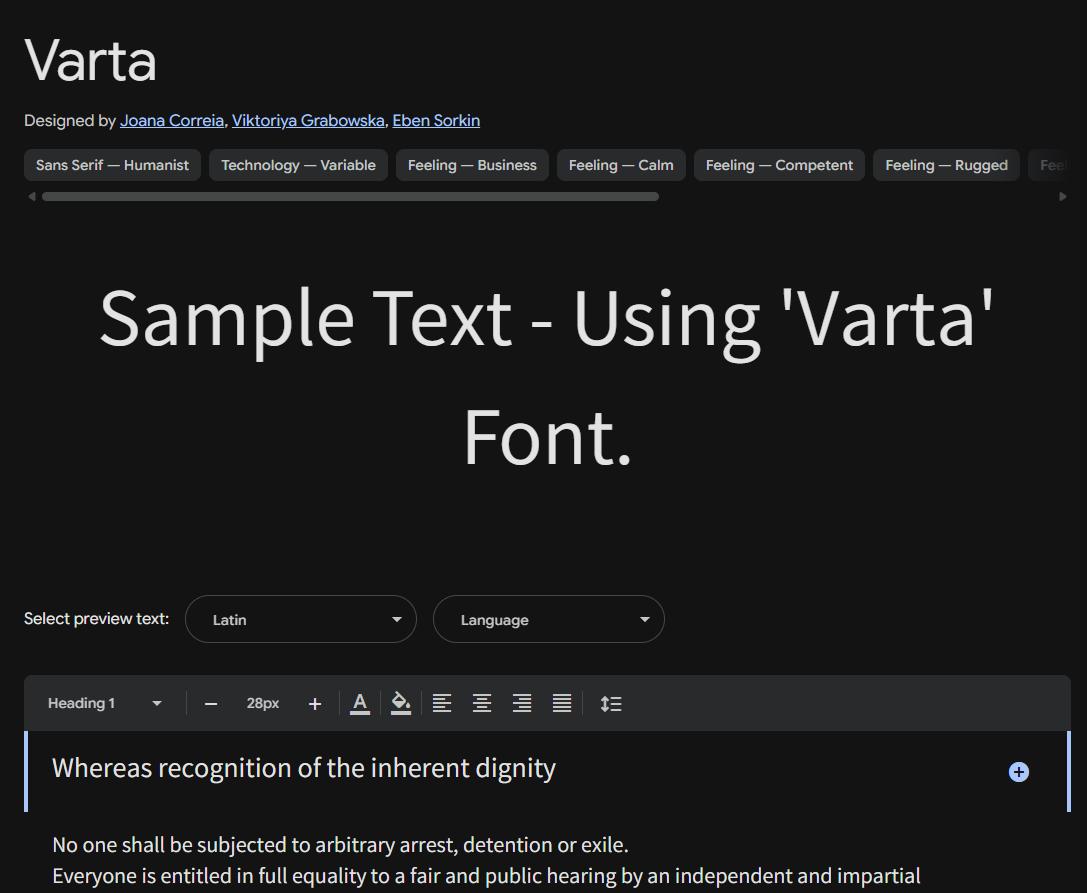The width and height of the screenshot is (1087, 893).
Task: Click the tag scrollbar left arrow
Action: click(31, 197)
